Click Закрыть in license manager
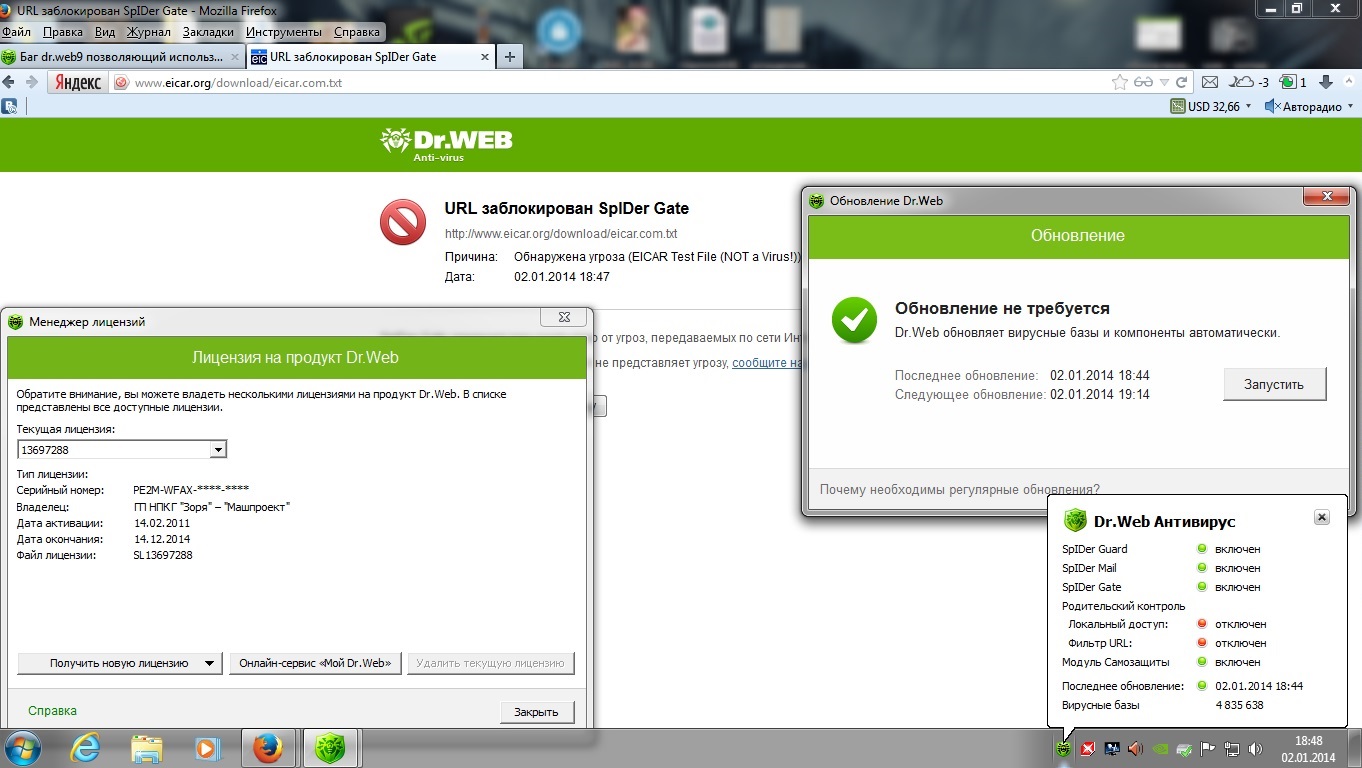The height and width of the screenshot is (768, 1362). (x=537, y=712)
